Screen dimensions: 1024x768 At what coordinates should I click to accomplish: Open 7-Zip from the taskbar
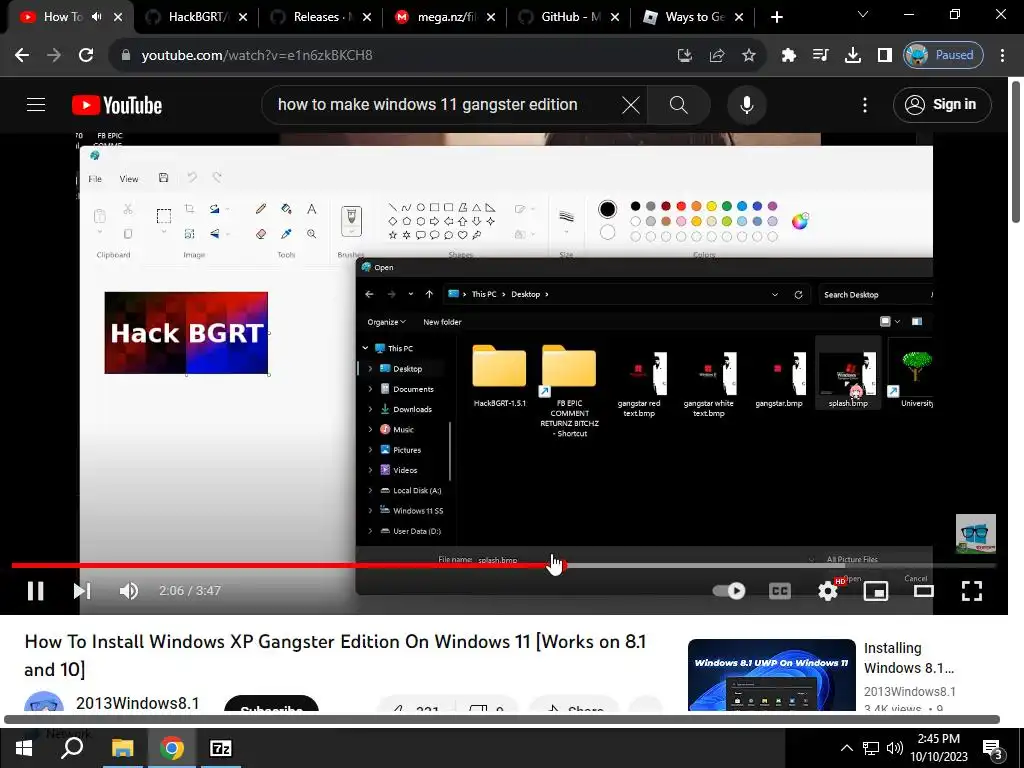tap(221, 748)
